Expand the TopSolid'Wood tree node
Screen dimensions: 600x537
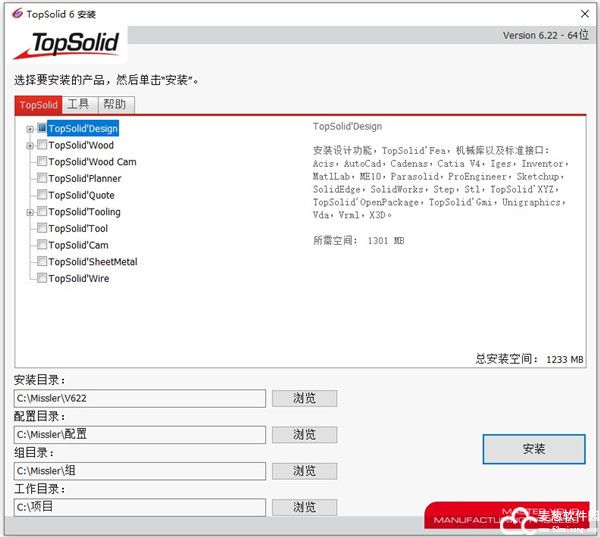point(30,146)
